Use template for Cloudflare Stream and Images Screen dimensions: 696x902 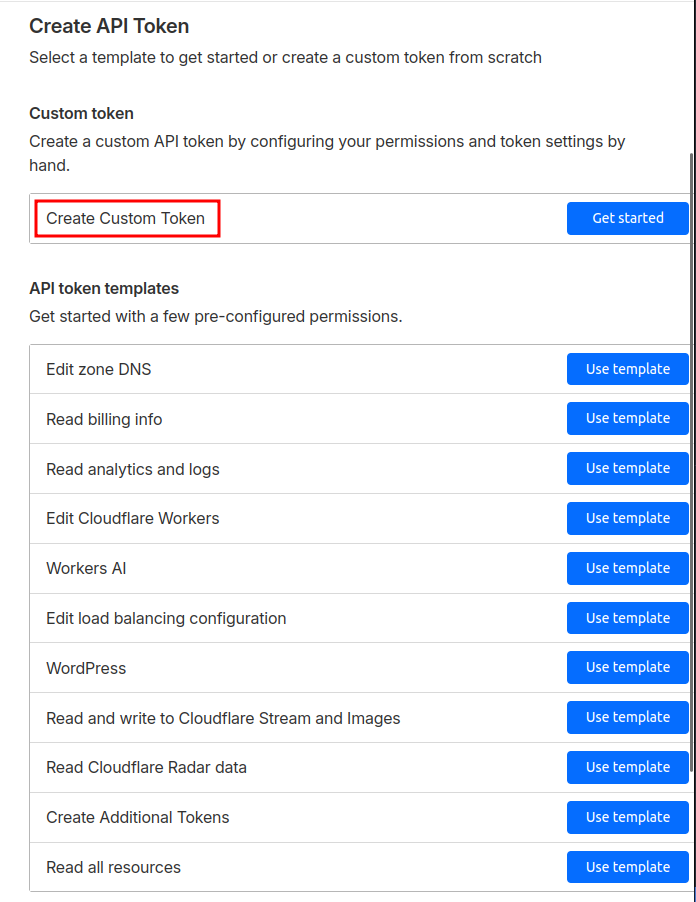coord(627,717)
